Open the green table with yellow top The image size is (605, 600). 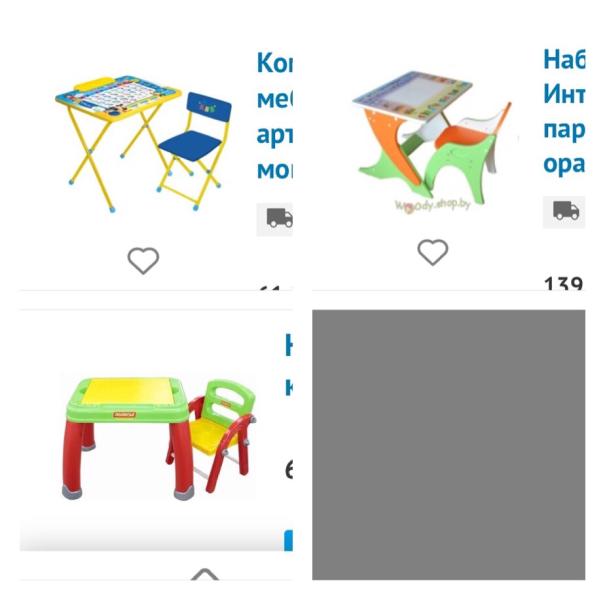tap(127, 438)
